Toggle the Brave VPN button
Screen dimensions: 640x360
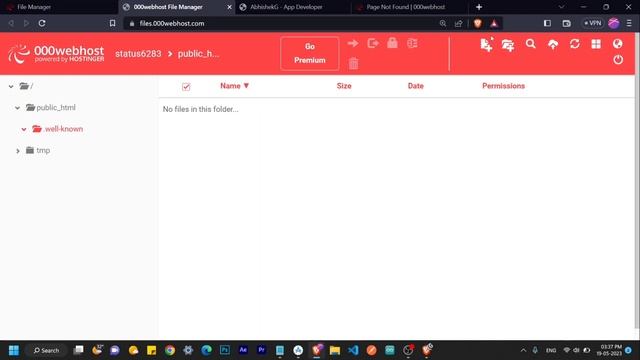593,23
